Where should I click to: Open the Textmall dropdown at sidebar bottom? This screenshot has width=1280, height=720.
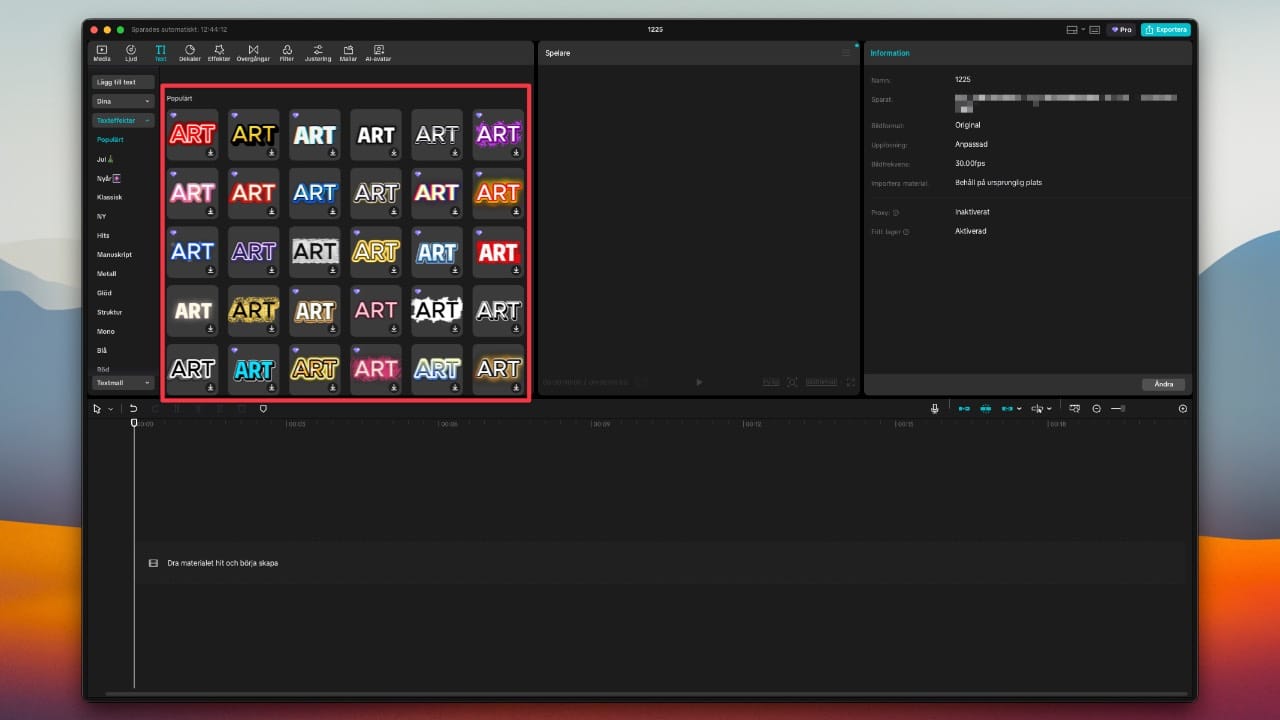pos(122,382)
